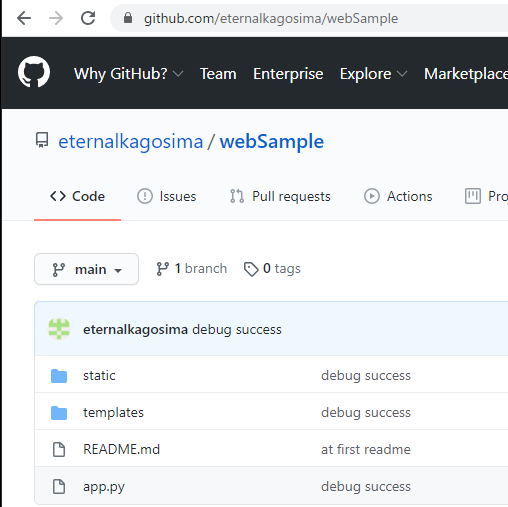
Task: Click the README.md file icon
Action: [x=59, y=449]
